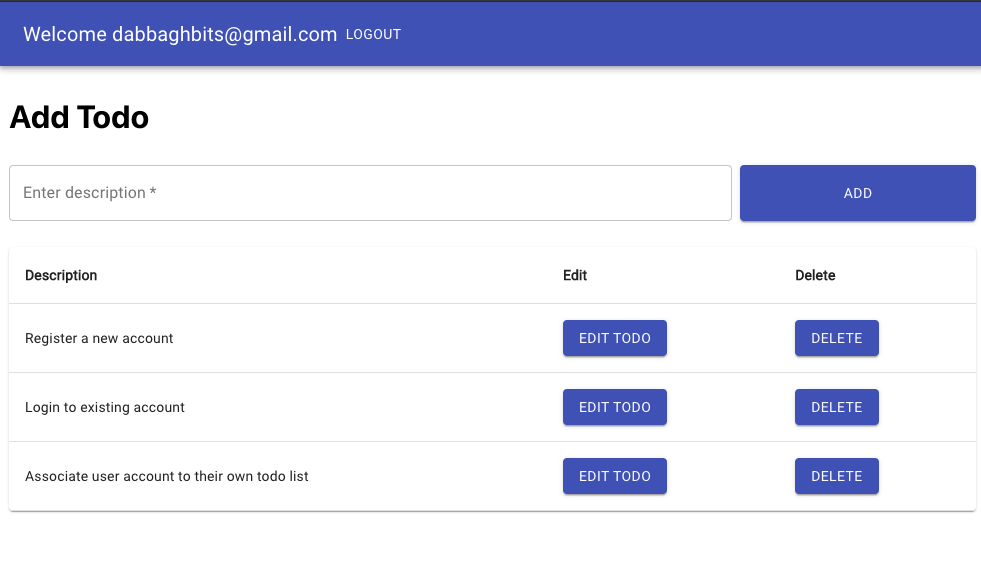Click the 'Enter description *' placeholder label
Viewport: 981px width, 563px height.
[x=90, y=193]
